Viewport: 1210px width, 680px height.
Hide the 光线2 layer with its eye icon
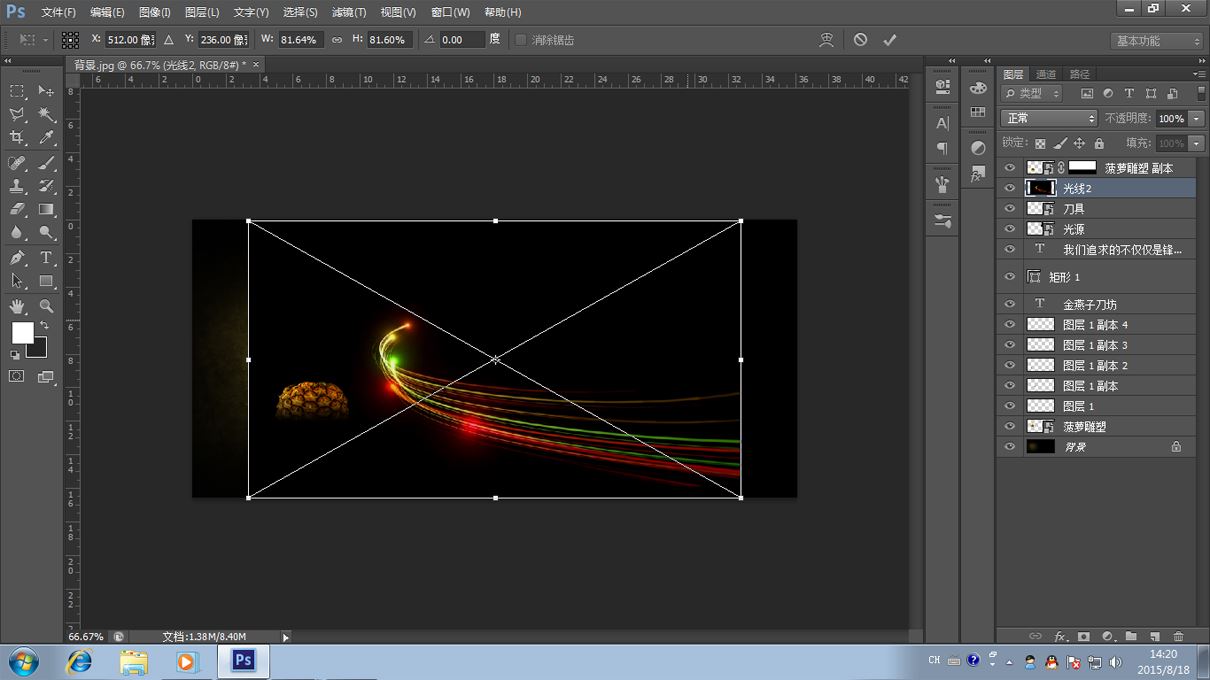[x=1010, y=188]
